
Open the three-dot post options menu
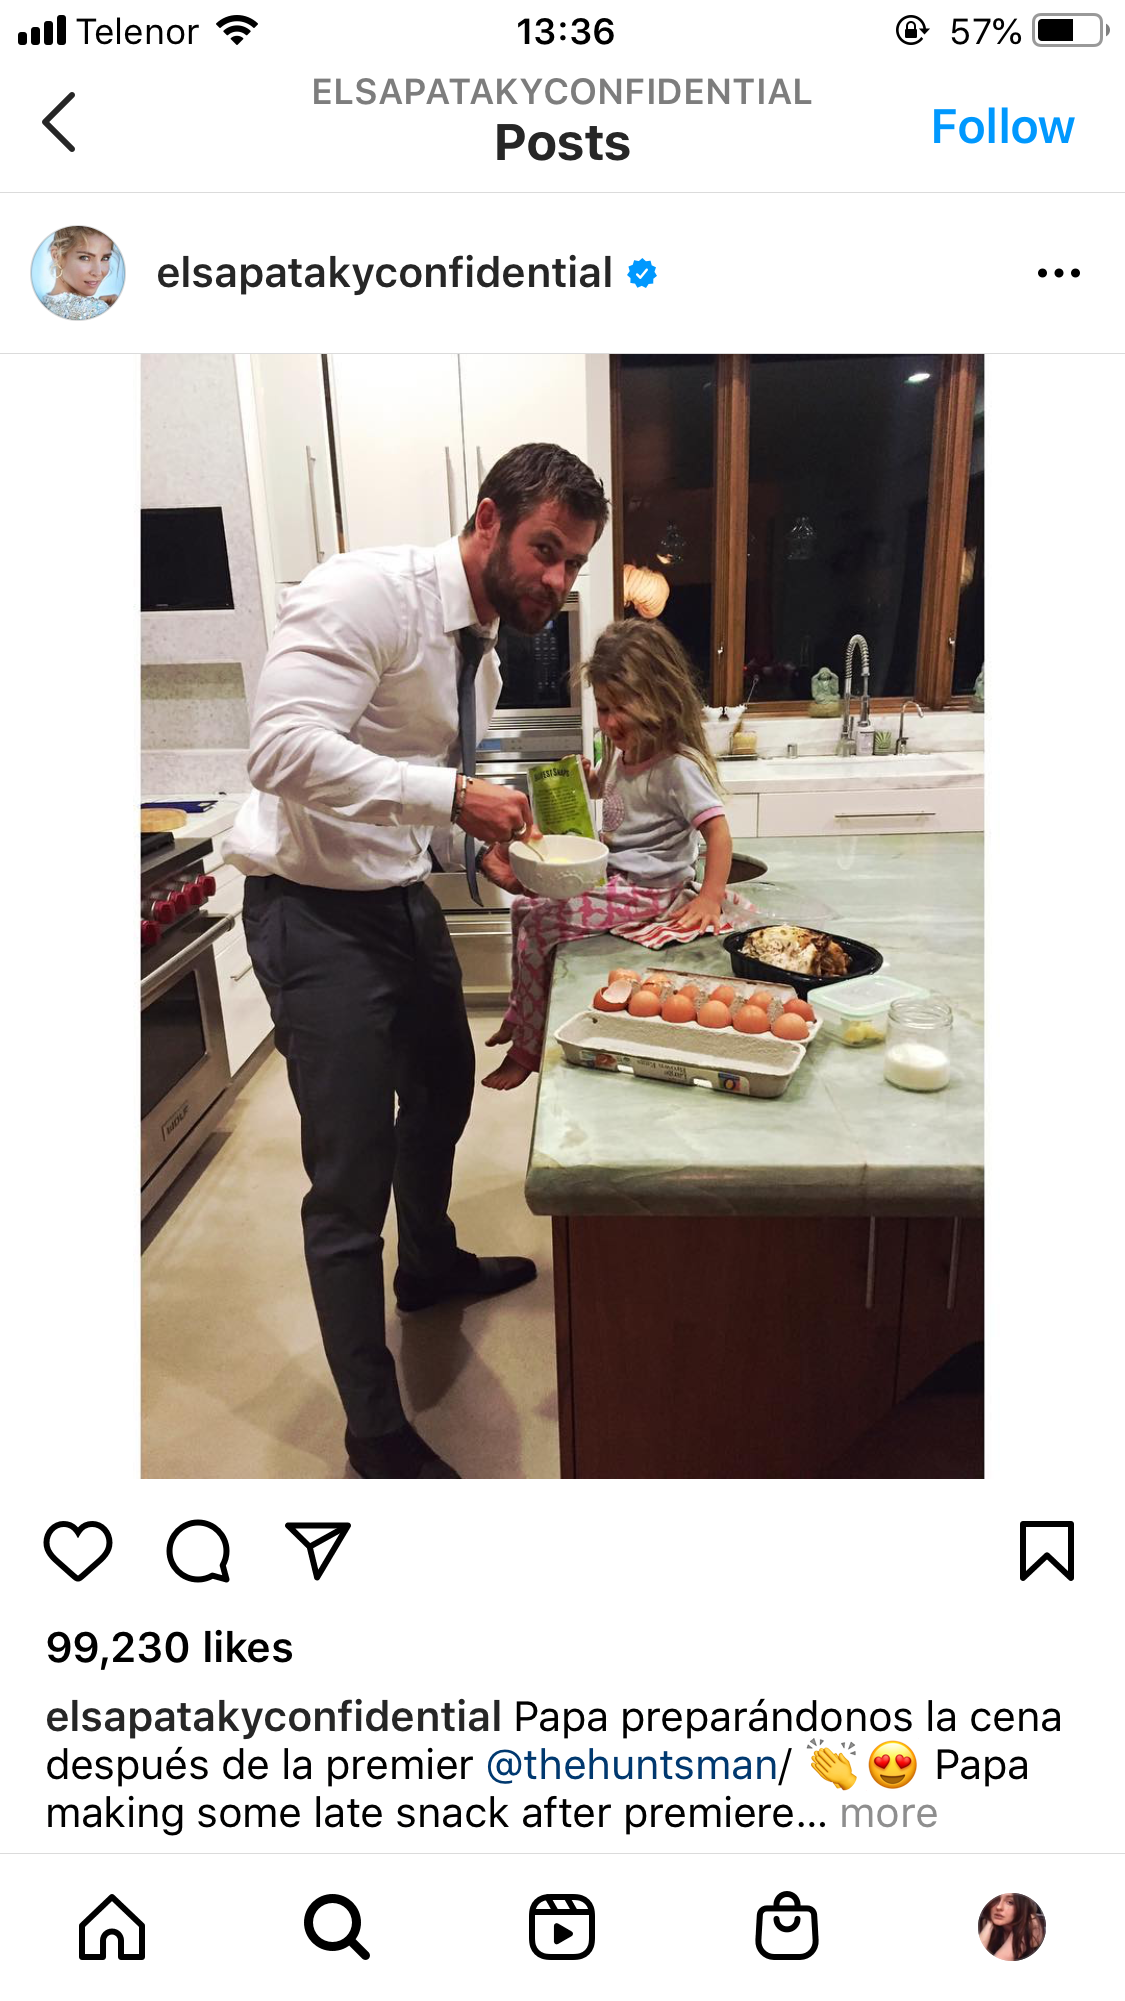(1058, 273)
